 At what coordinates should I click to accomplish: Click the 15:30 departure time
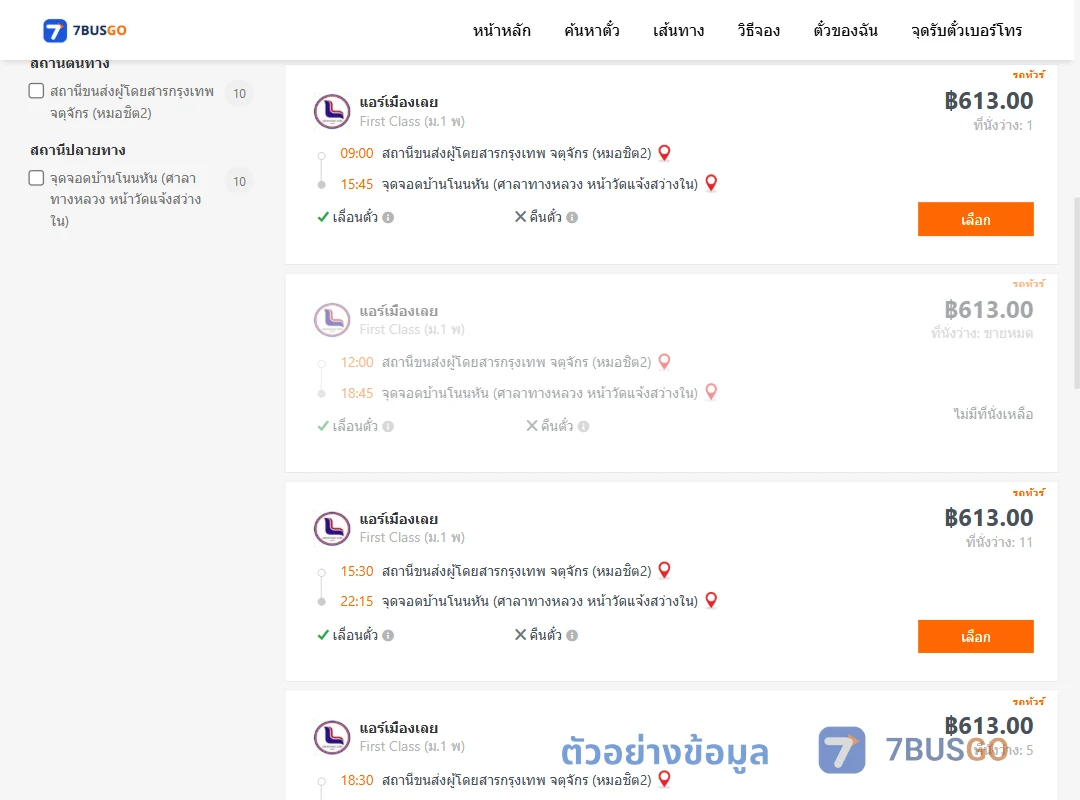point(357,571)
